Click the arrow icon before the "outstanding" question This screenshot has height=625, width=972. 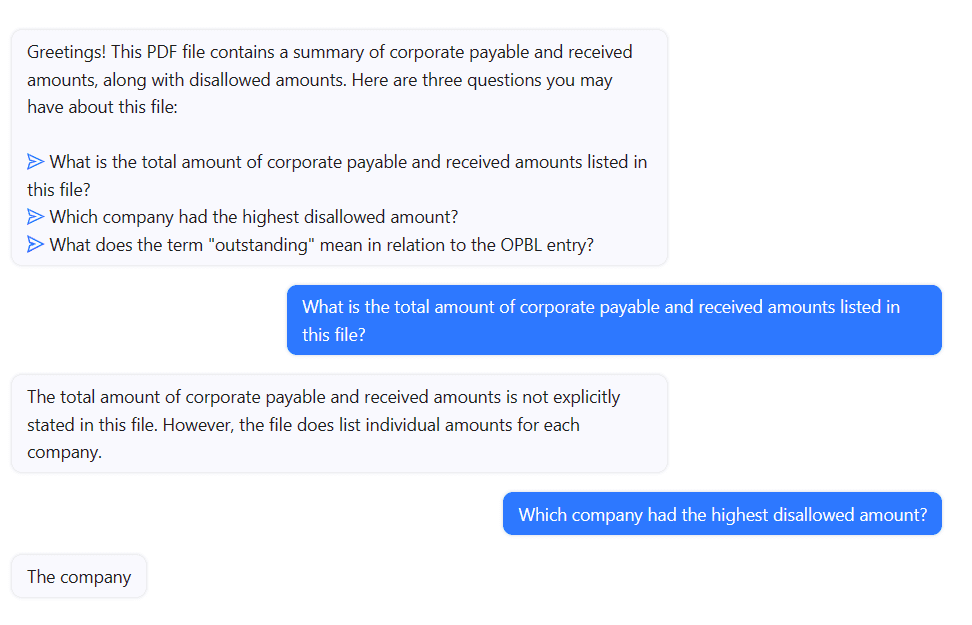(x=36, y=245)
